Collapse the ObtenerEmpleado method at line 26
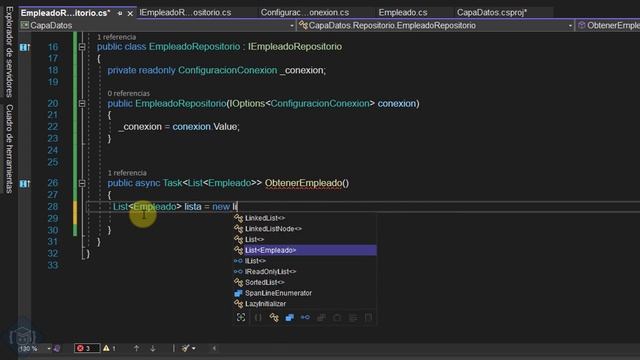Image resolution: width=640 pixels, height=360 pixels. [82, 183]
